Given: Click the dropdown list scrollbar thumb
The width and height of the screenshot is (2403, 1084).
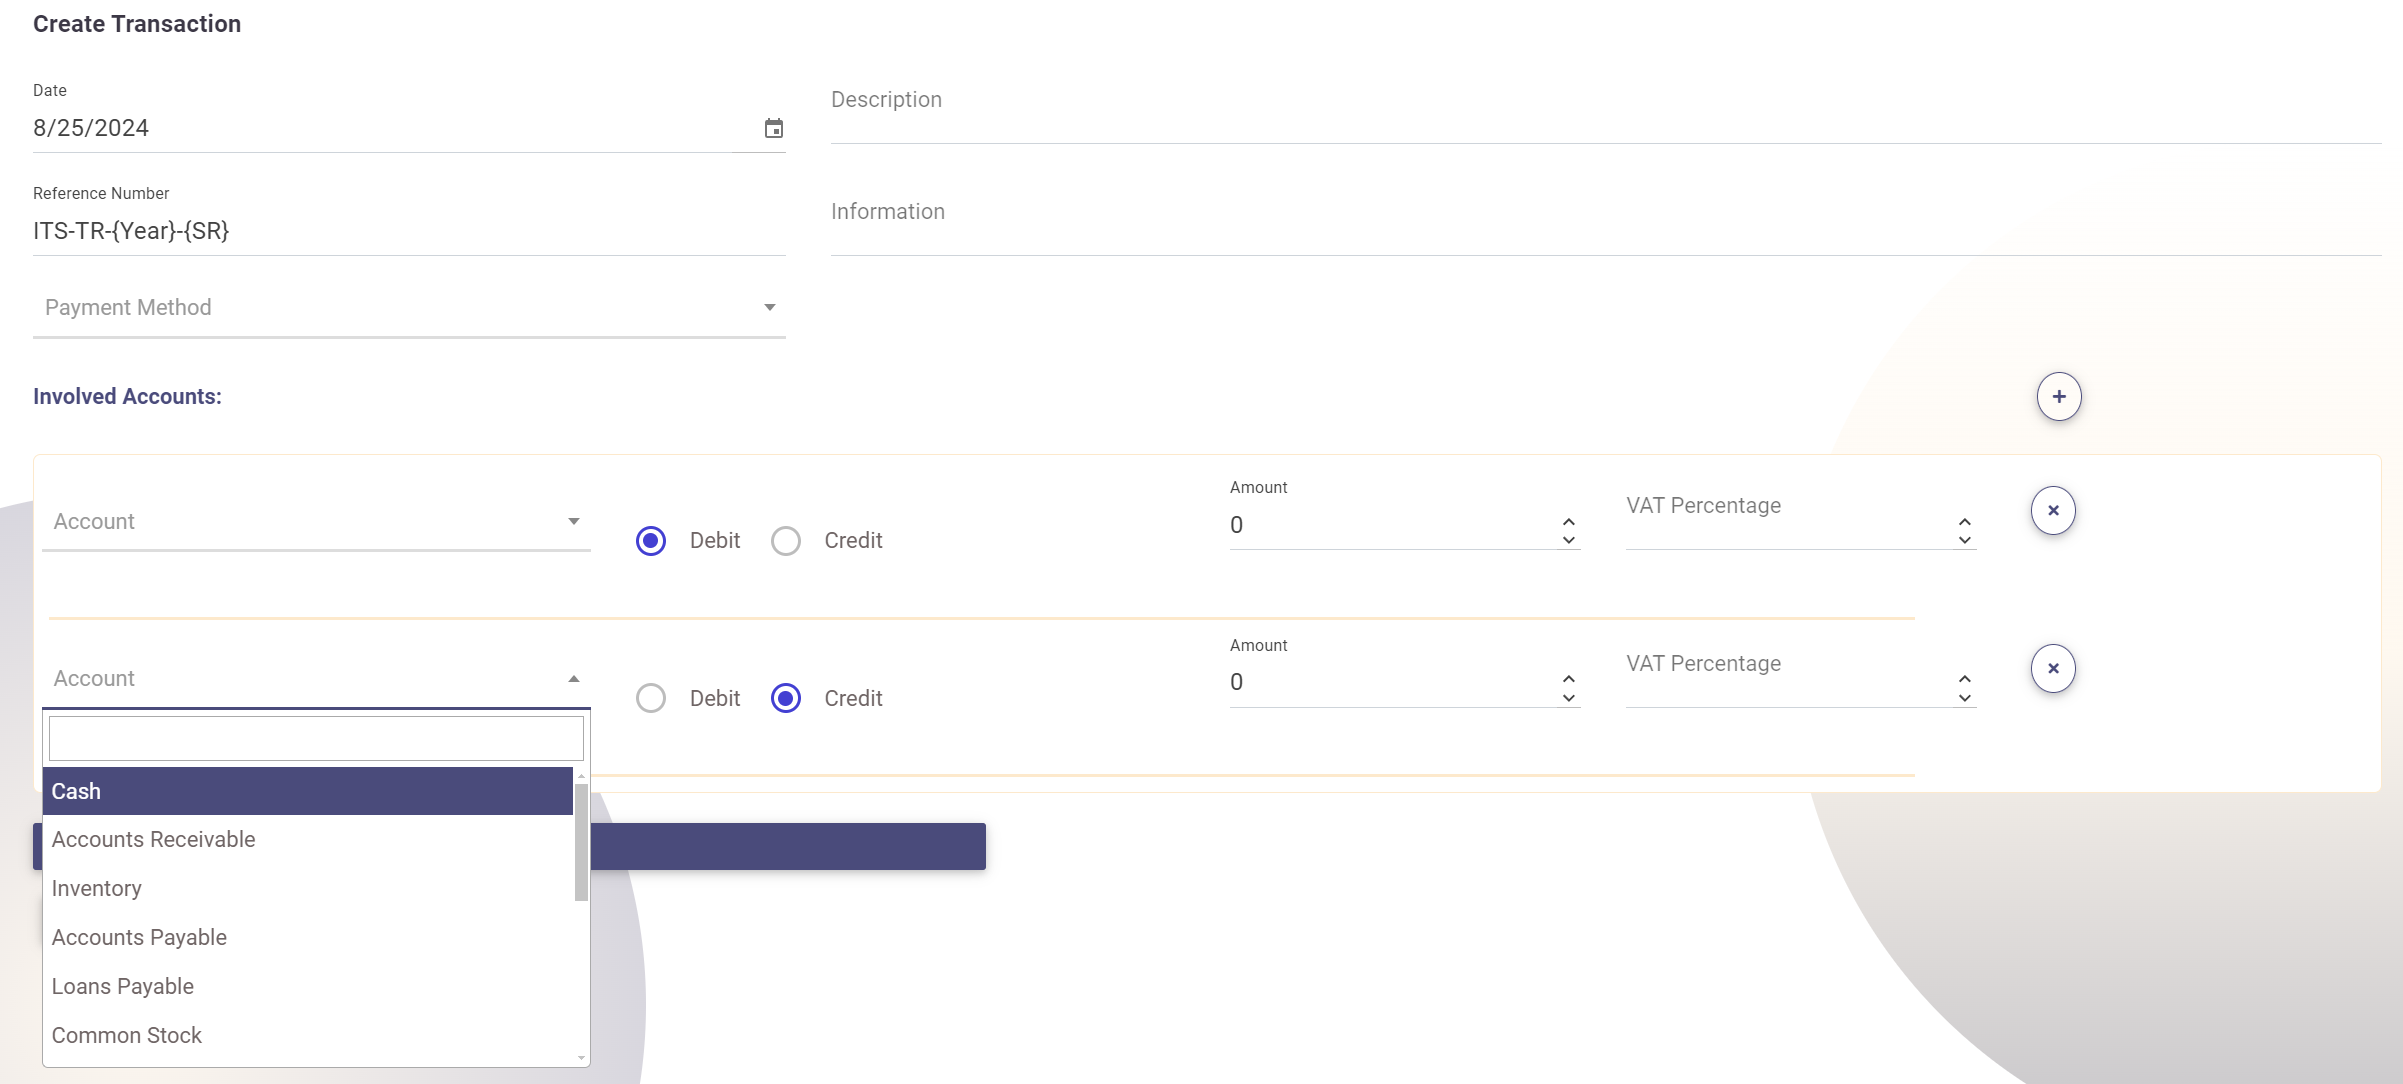Looking at the screenshot, I should (580, 842).
